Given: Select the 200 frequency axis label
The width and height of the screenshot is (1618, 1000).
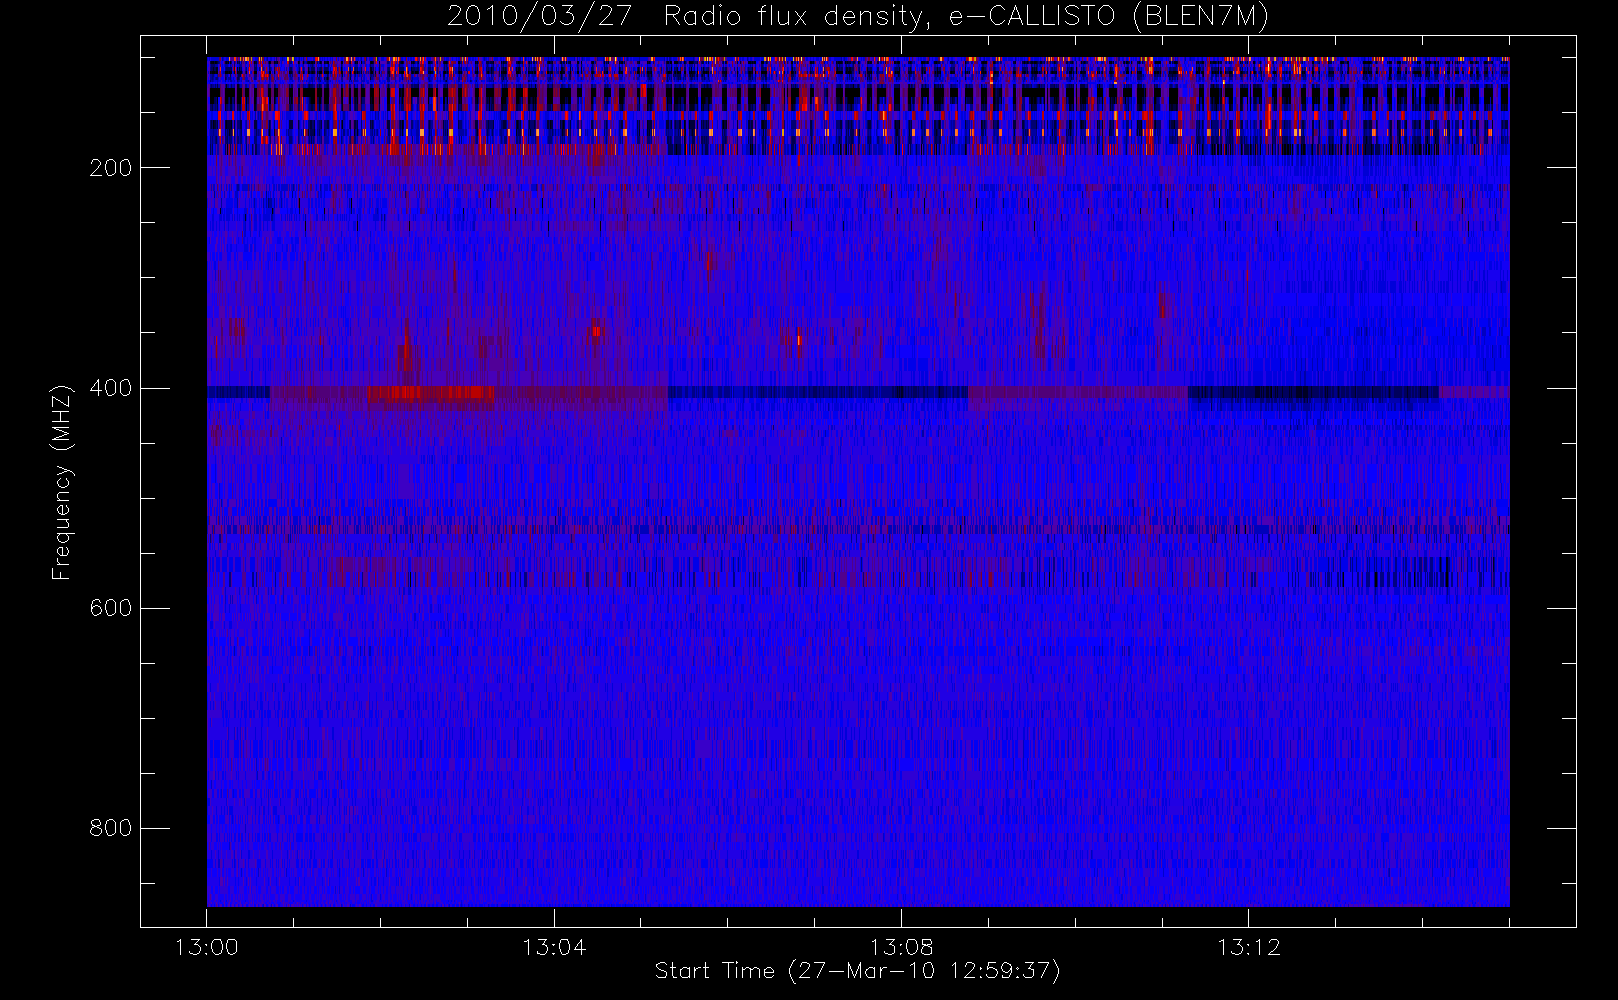Looking at the screenshot, I should pos(111,168).
